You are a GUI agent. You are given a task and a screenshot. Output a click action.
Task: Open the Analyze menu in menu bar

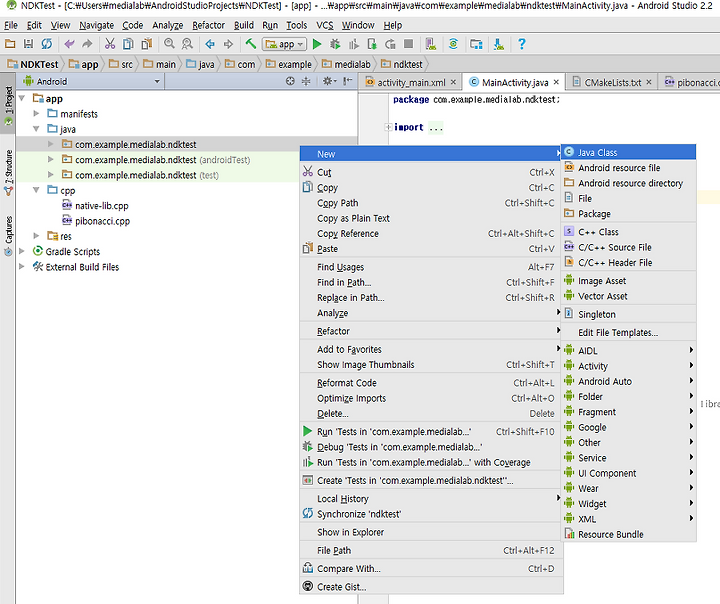[168, 25]
